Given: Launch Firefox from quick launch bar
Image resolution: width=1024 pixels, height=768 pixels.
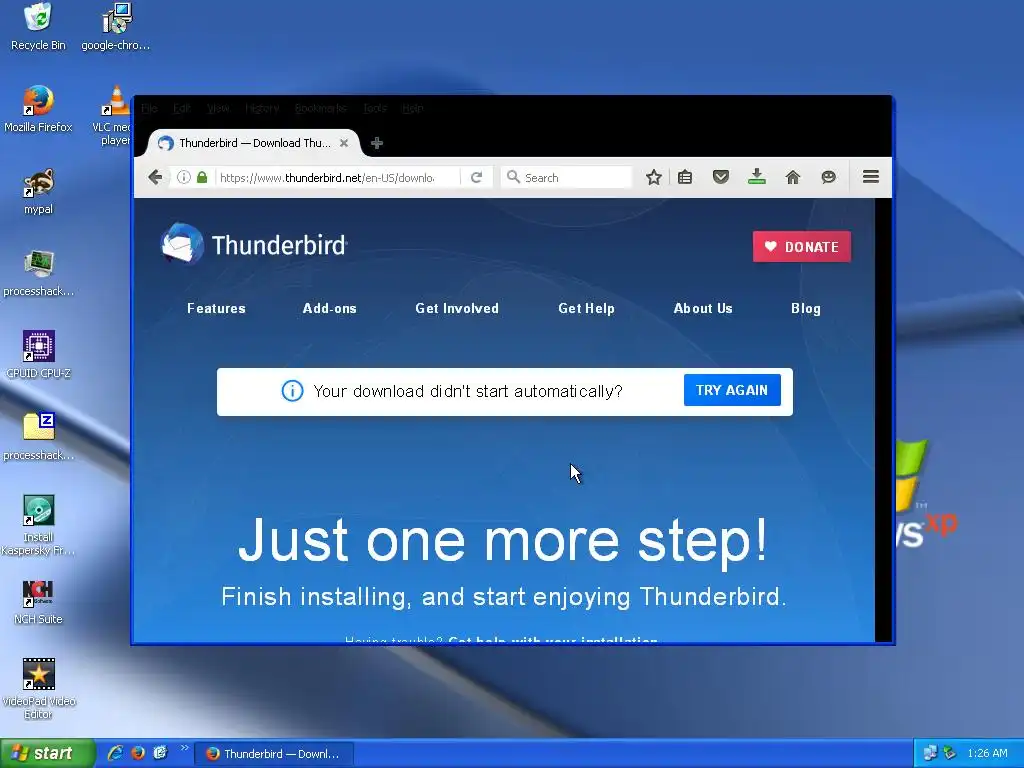Looking at the screenshot, I should (138, 753).
